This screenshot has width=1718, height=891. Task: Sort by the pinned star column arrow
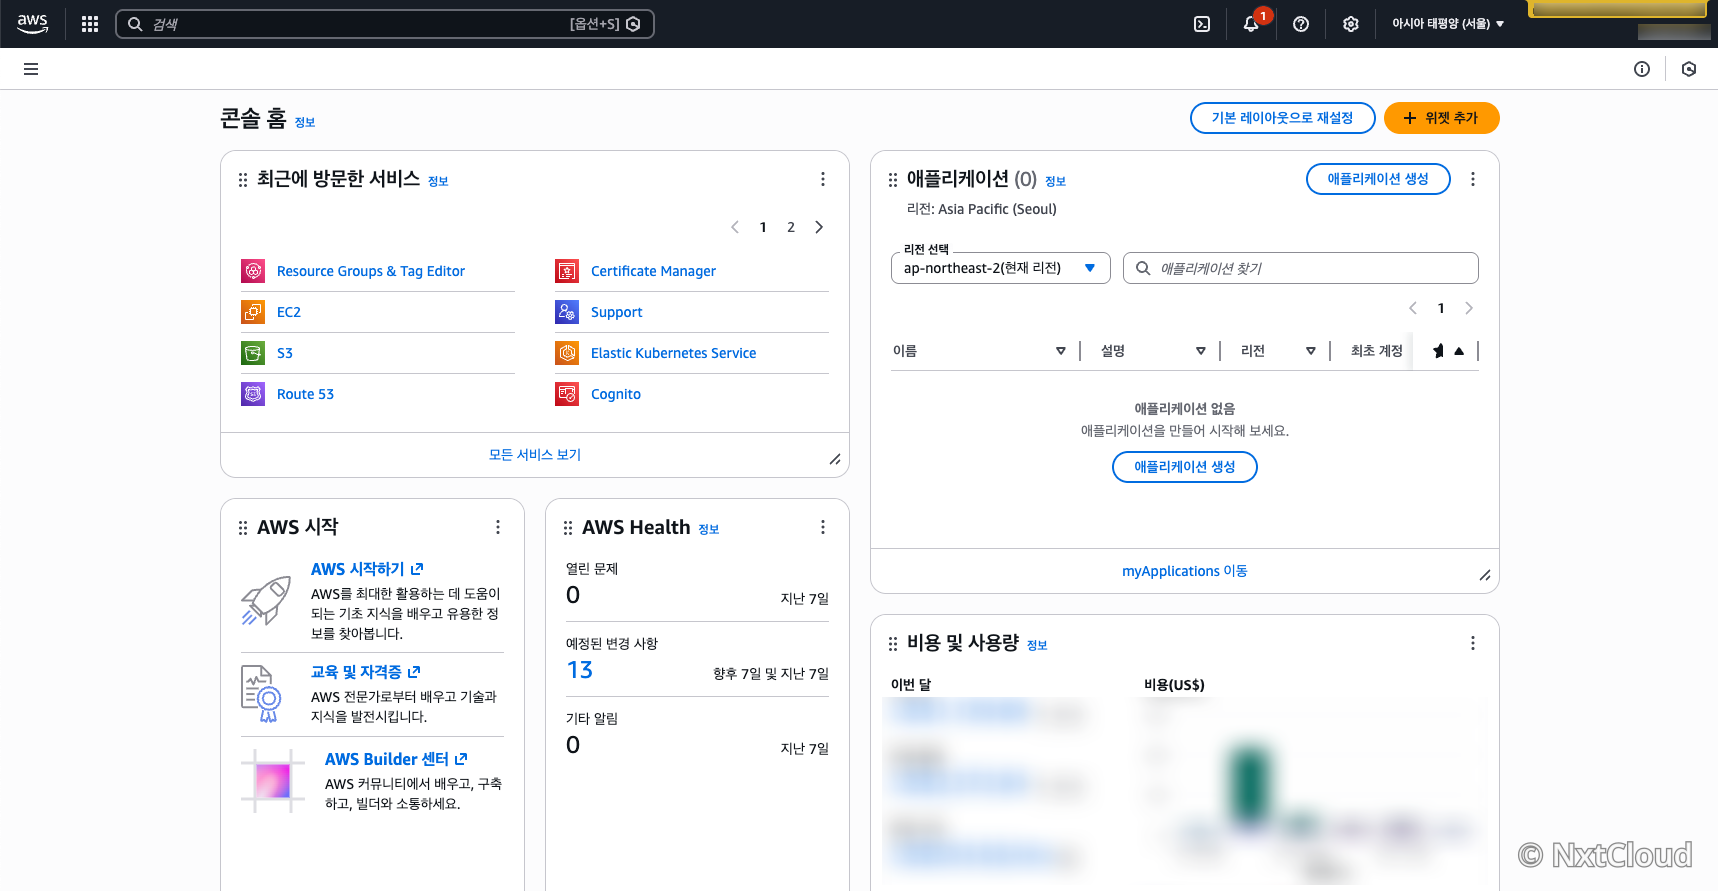[x=1459, y=351]
